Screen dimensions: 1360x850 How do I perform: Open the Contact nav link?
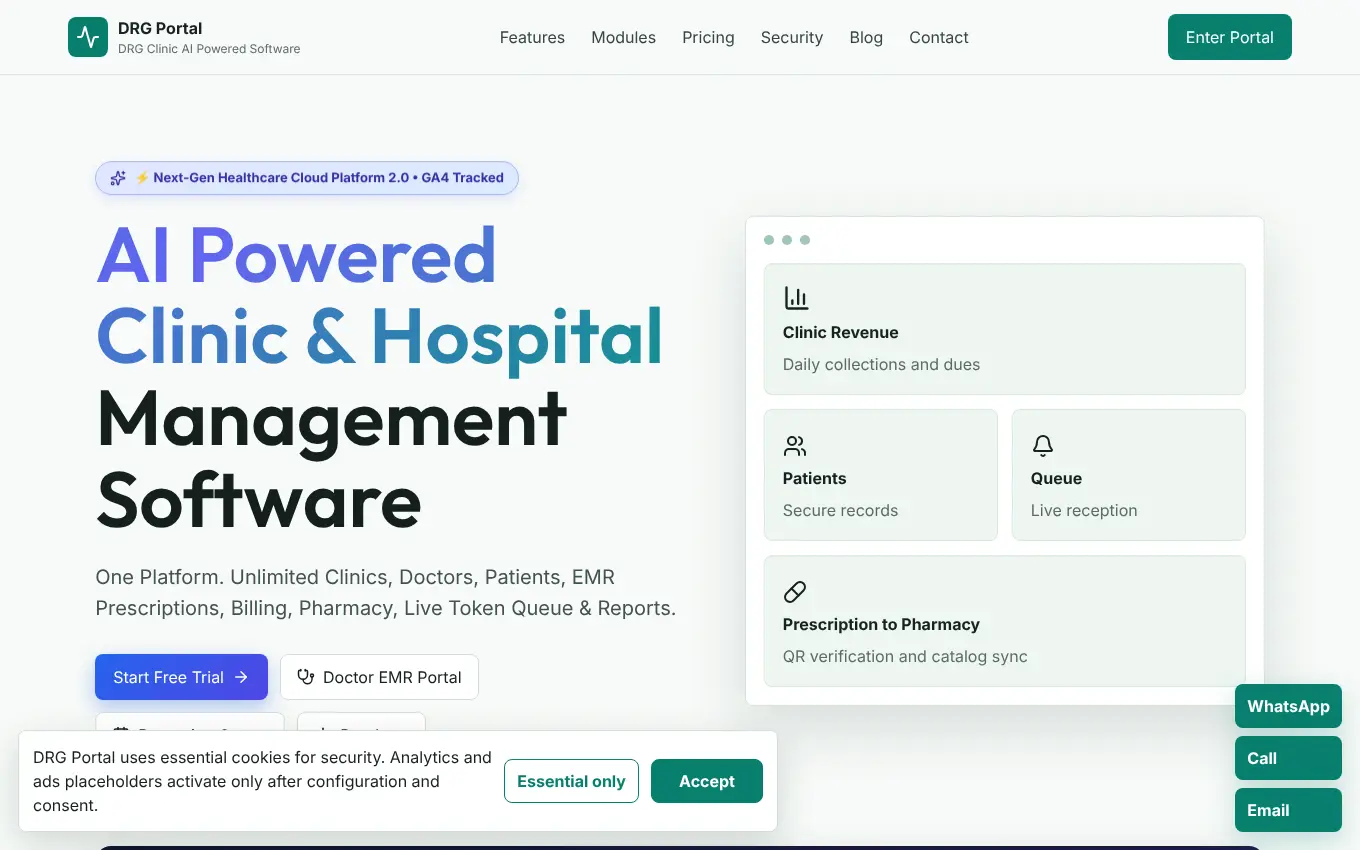(x=938, y=37)
